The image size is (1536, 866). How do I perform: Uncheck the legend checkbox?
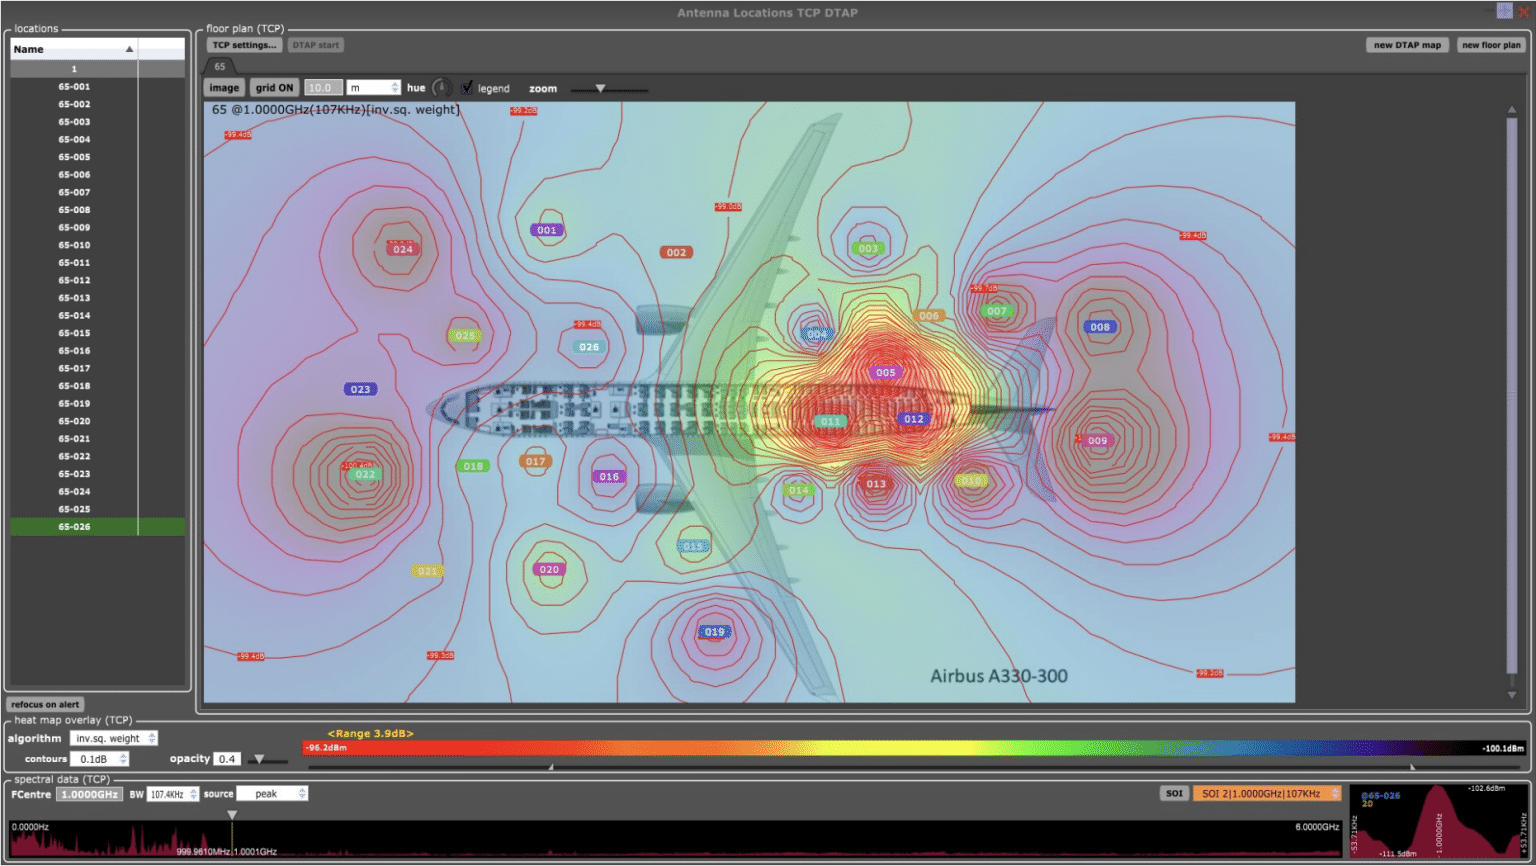click(x=467, y=87)
